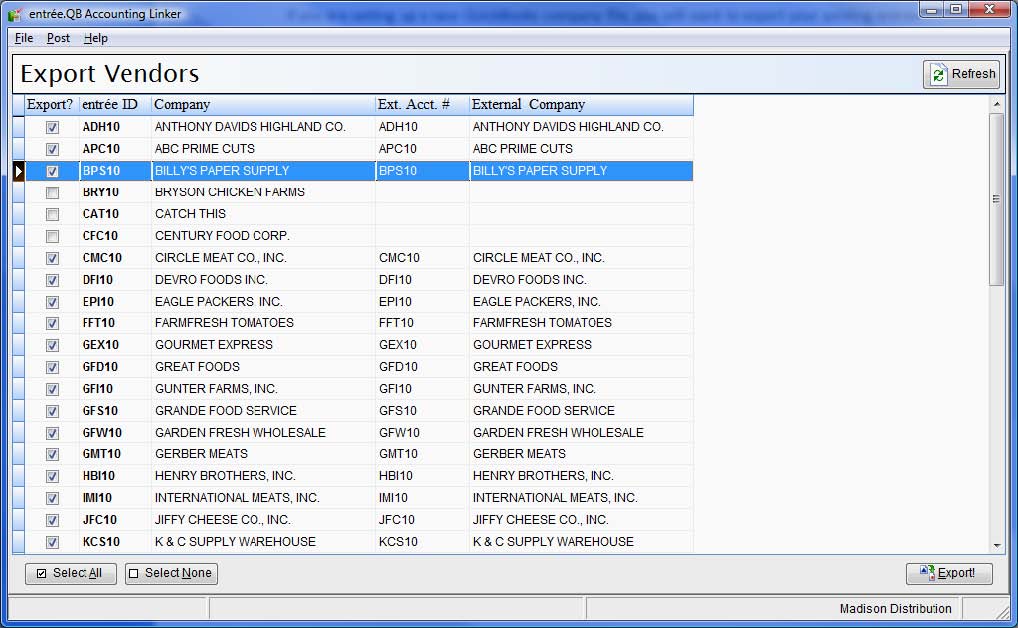This screenshot has width=1018, height=628.
Task: Click the checked-box icon on Select All
Action: (40, 573)
